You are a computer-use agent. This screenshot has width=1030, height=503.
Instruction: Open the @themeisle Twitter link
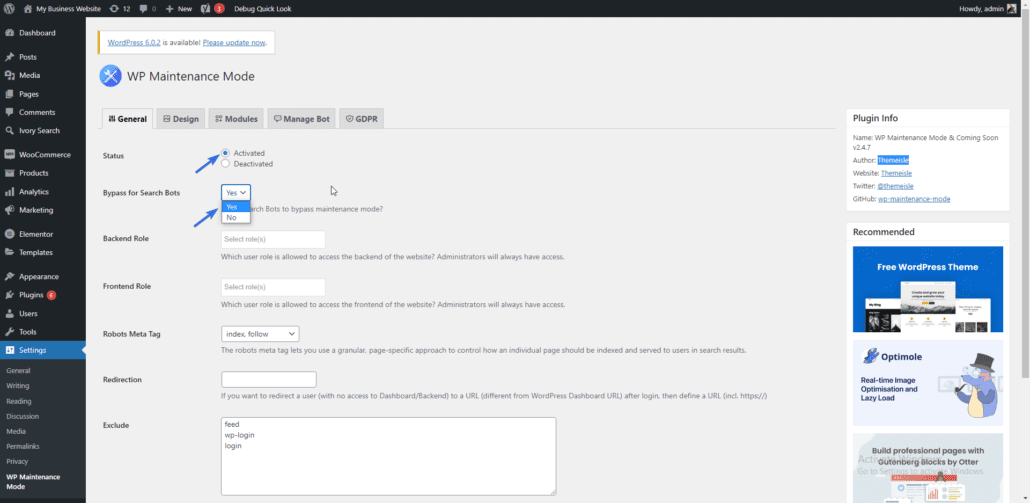point(896,186)
